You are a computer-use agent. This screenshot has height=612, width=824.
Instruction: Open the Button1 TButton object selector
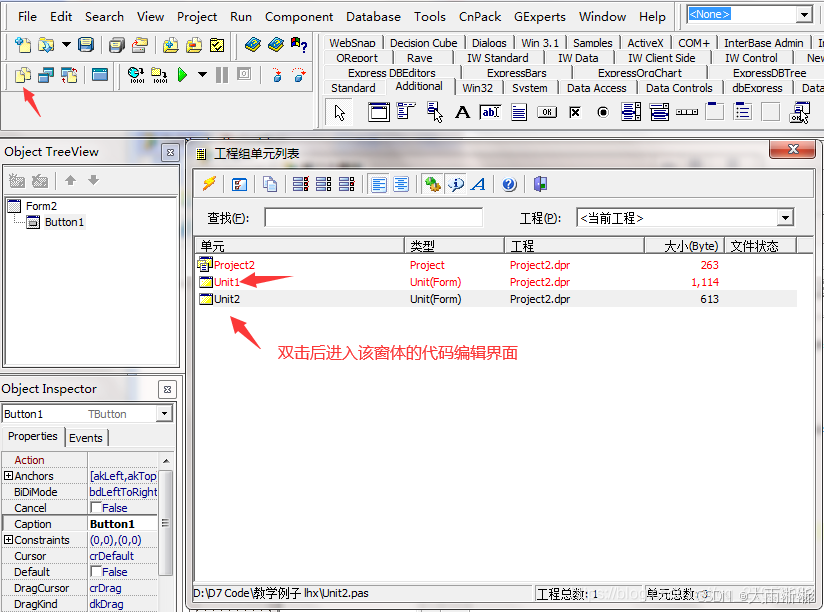point(164,413)
